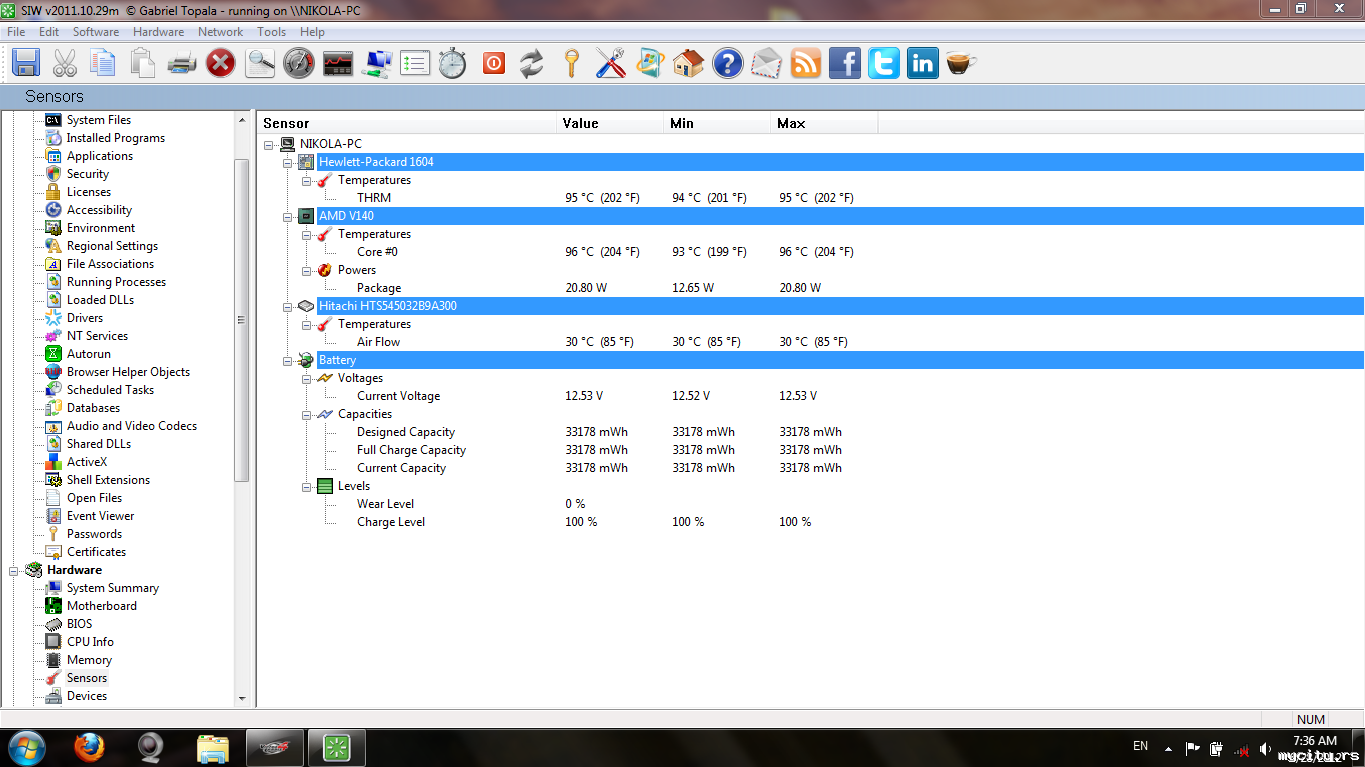Viewport: 1365px width, 767px height.
Task: Click the Min column header
Action: pyautogui.click(x=719, y=123)
